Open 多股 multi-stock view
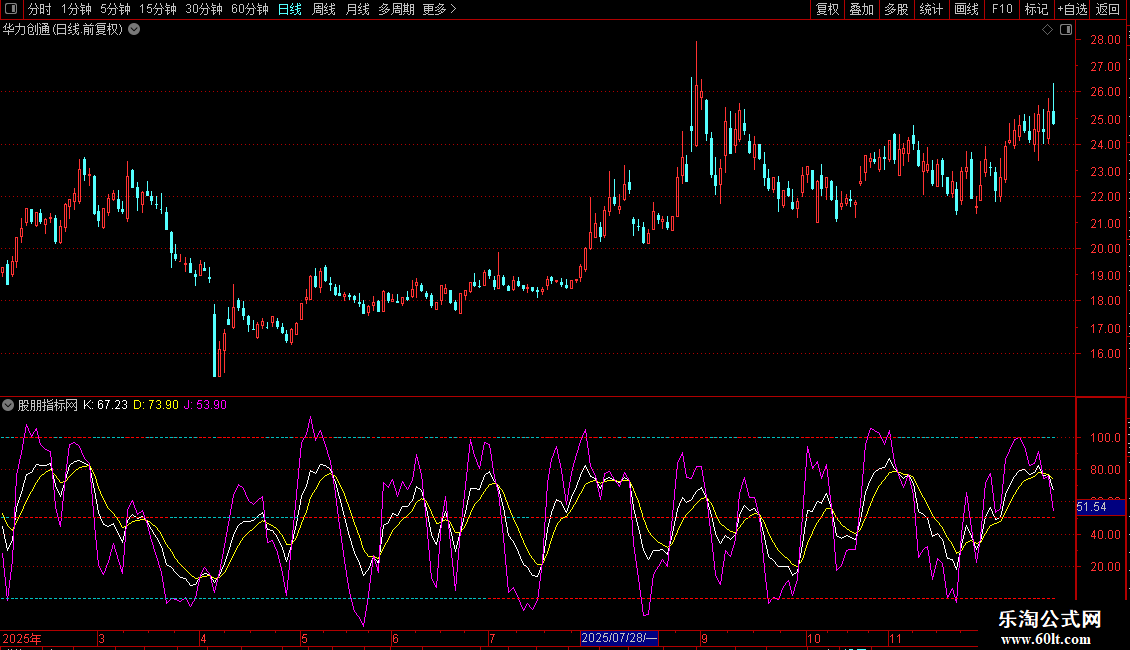This screenshot has height=650, width=1130. pyautogui.click(x=896, y=9)
